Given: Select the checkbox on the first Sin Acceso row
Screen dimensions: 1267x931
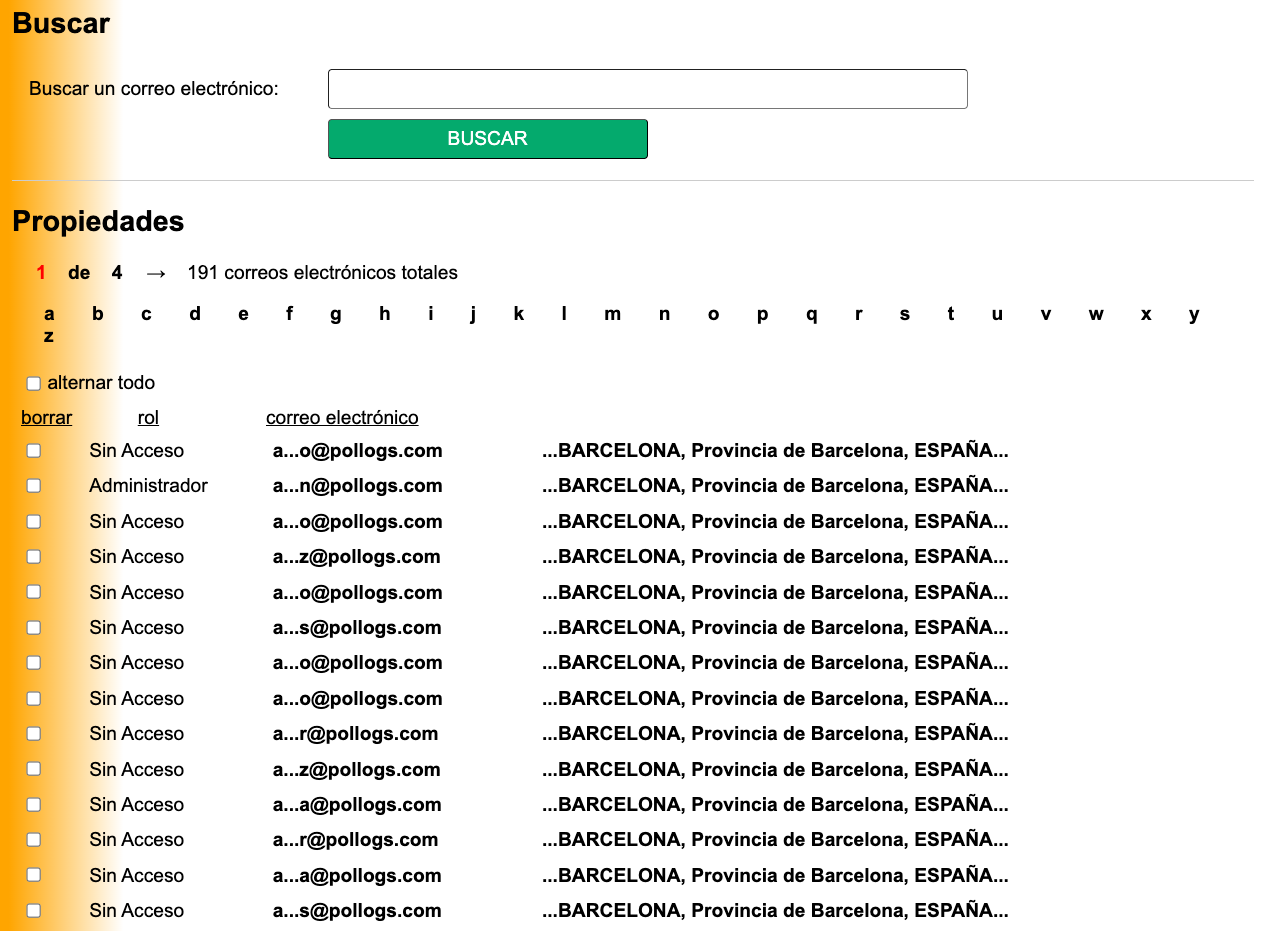Looking at the screenshot, I should pyautogui.click(x=33, y=450).
